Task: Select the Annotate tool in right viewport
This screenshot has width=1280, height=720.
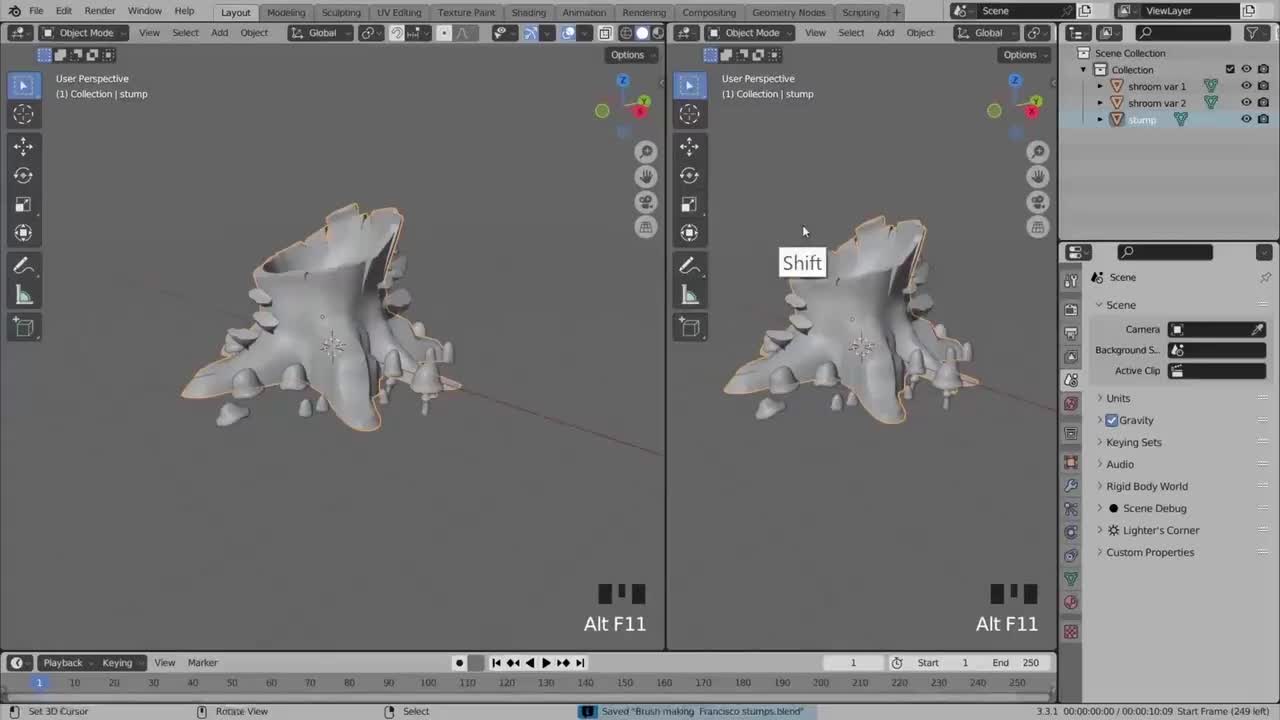Action: pos(689,266)
